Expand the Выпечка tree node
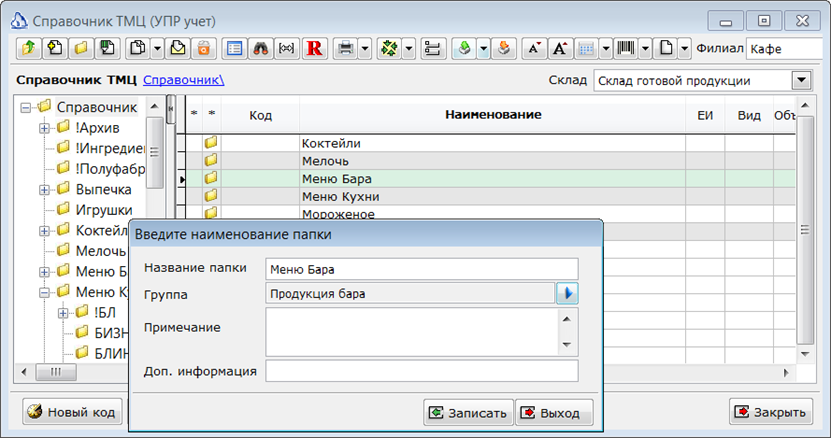This screenshot has height=438, width=831. click(45, 190)
